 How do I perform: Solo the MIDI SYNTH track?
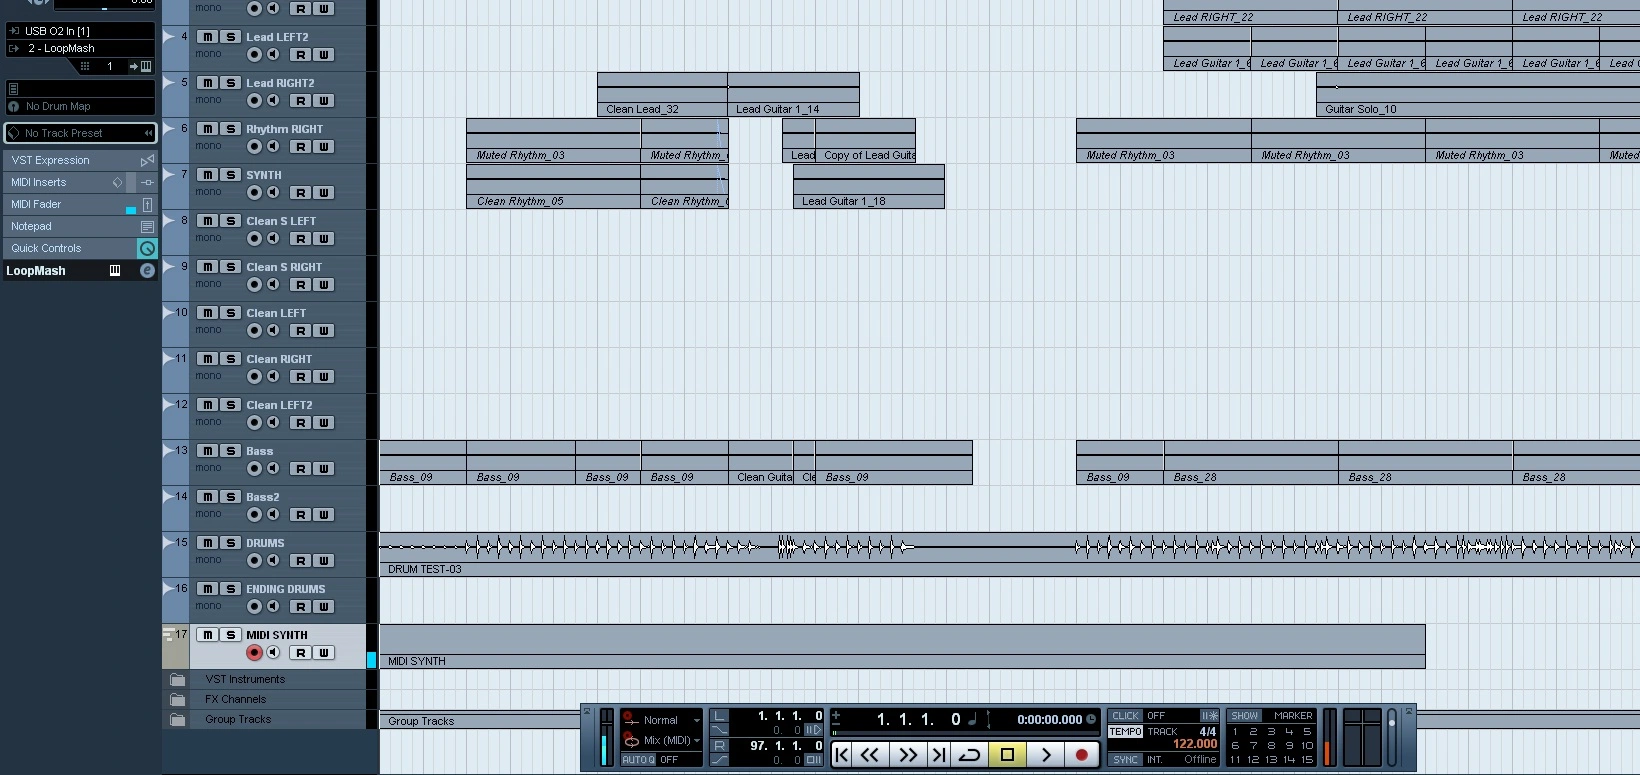(230, 635)
